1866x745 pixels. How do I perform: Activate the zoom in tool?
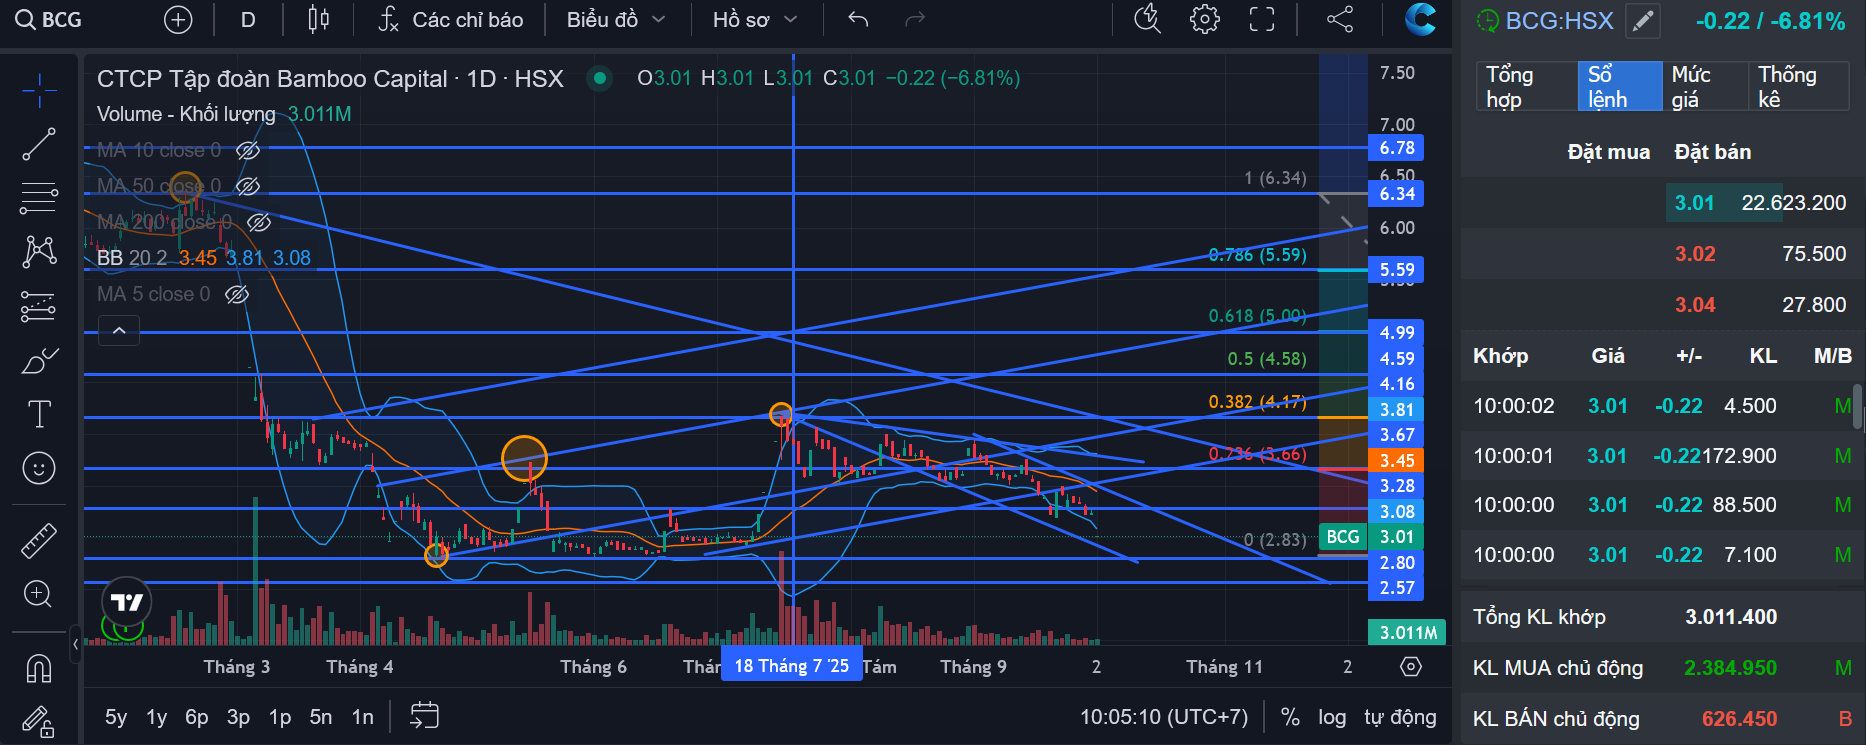point(39,594)
